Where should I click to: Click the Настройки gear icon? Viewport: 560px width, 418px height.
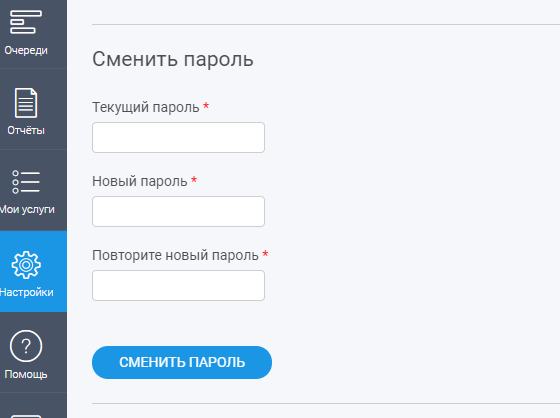click(x=26, y=265)
